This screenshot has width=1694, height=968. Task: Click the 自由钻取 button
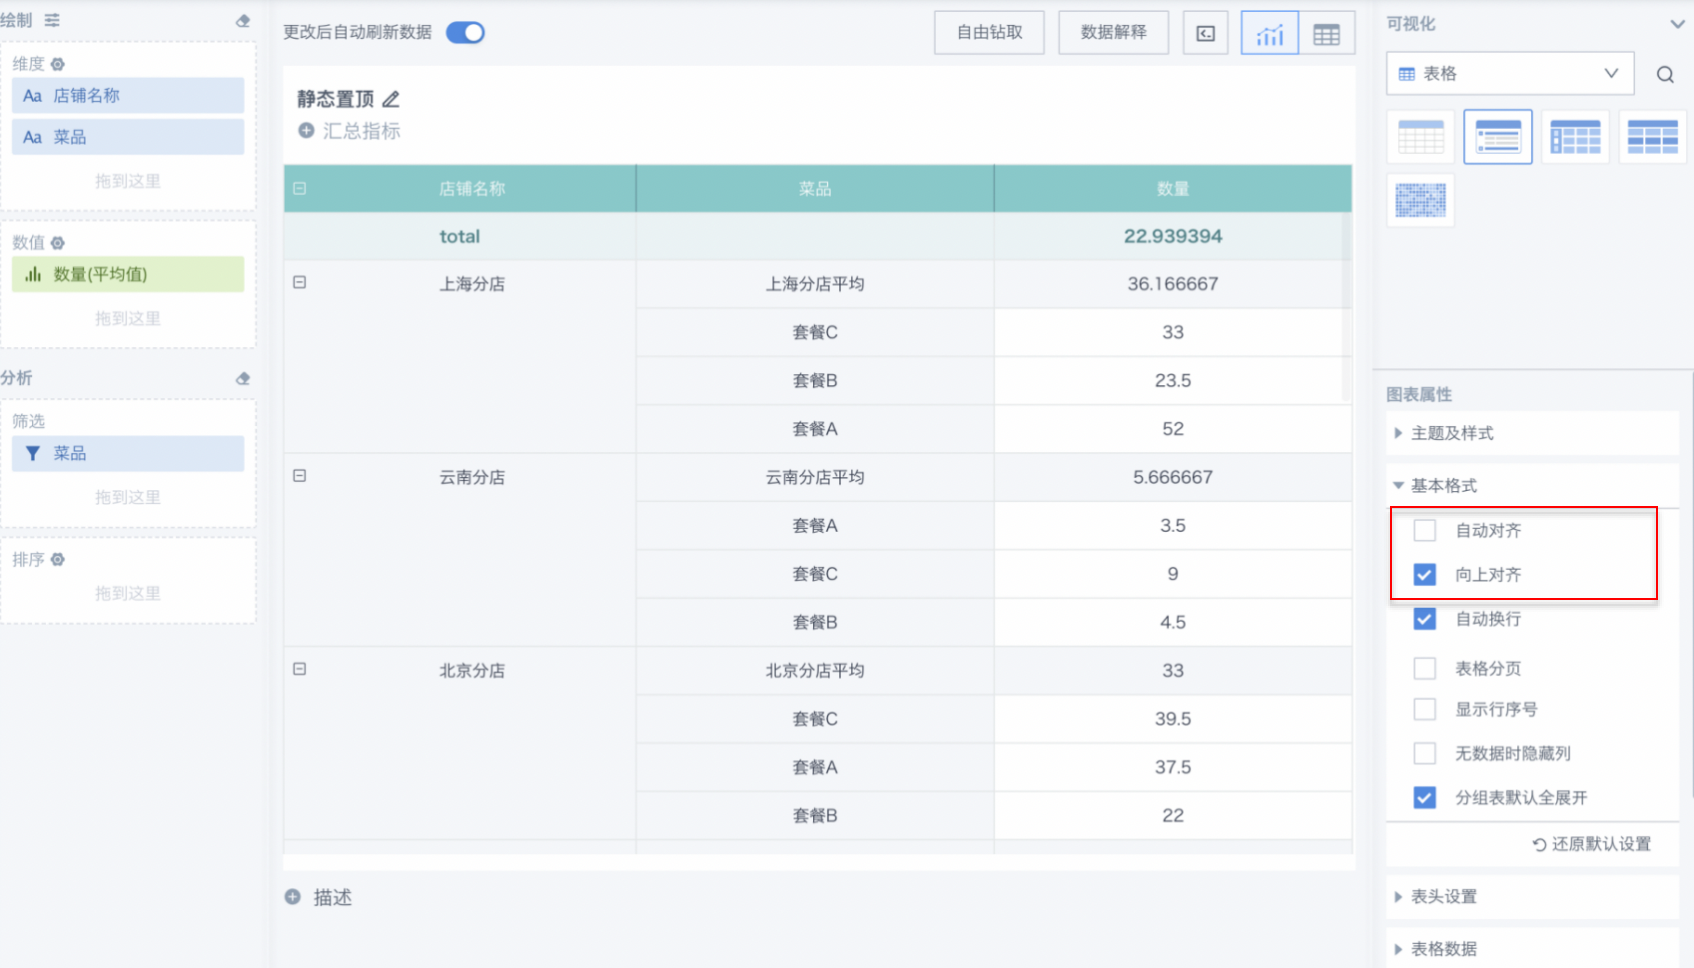pos(990,33)
